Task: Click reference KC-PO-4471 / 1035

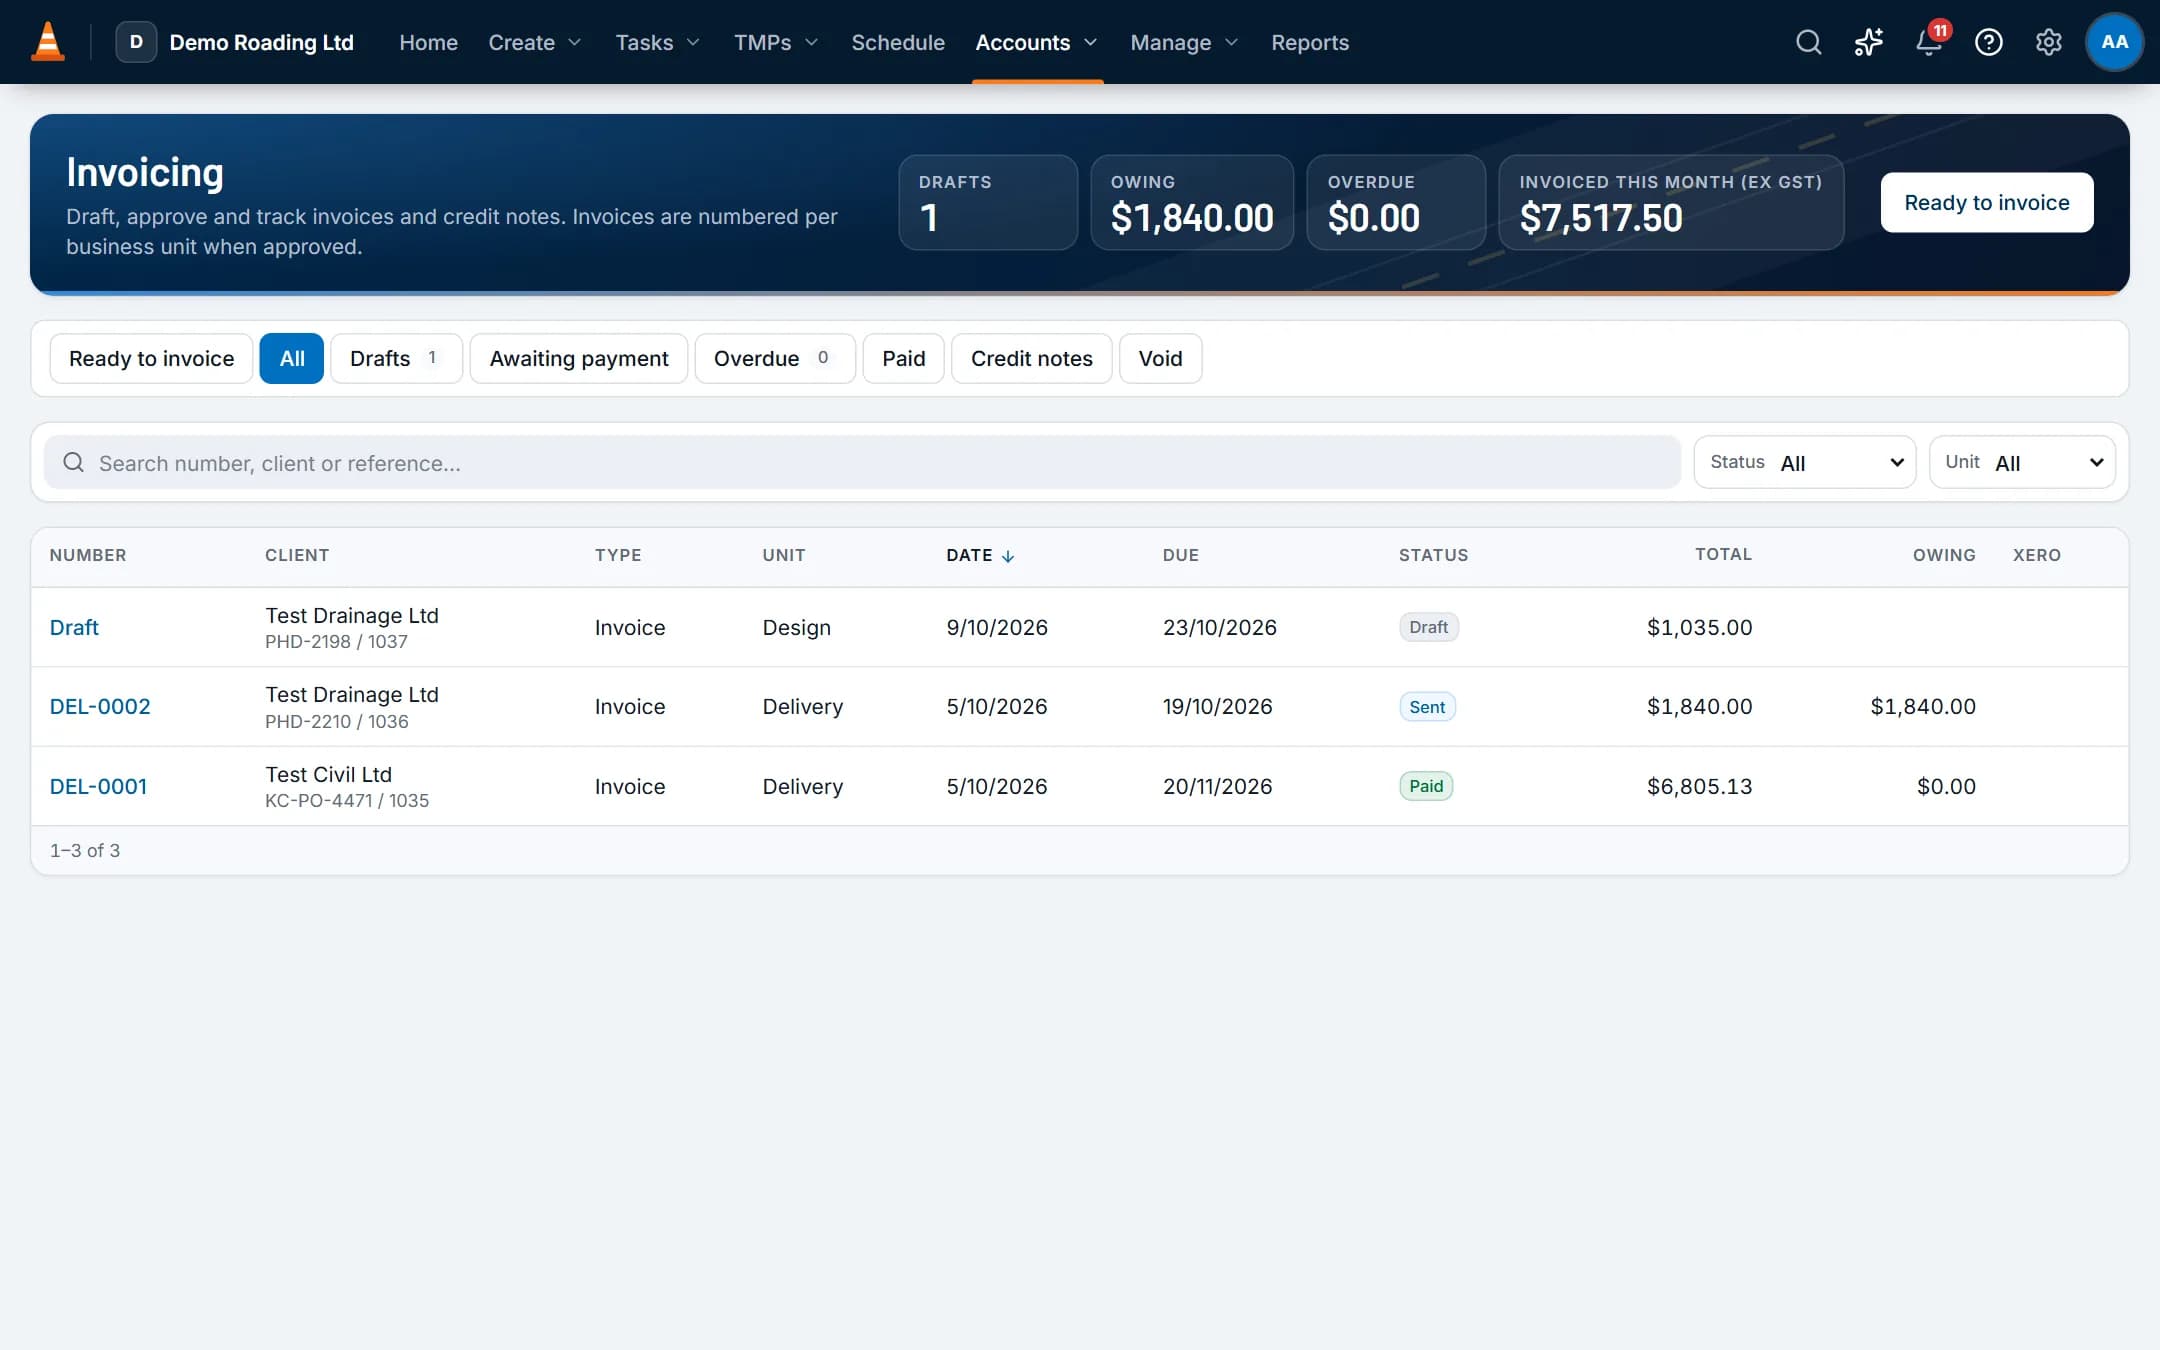Action: [x=346, y=801]
